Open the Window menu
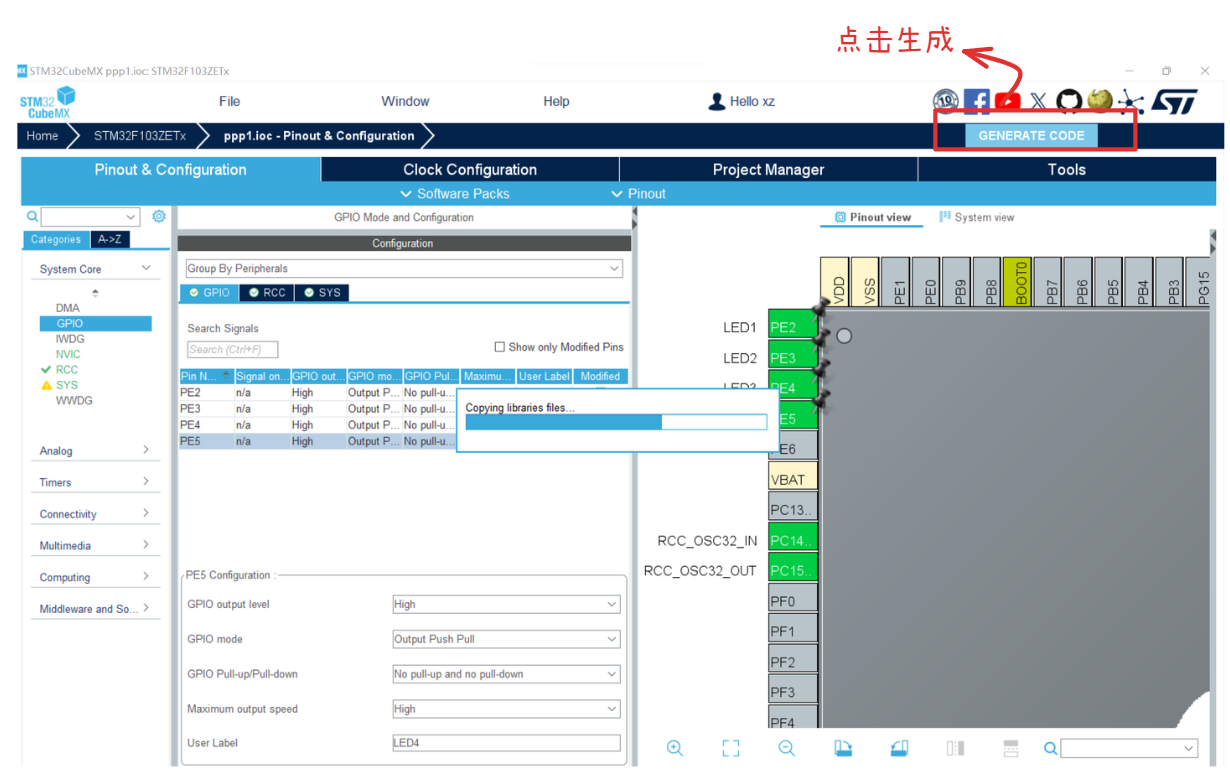1230x775 pixels. (x=405, y=101)
